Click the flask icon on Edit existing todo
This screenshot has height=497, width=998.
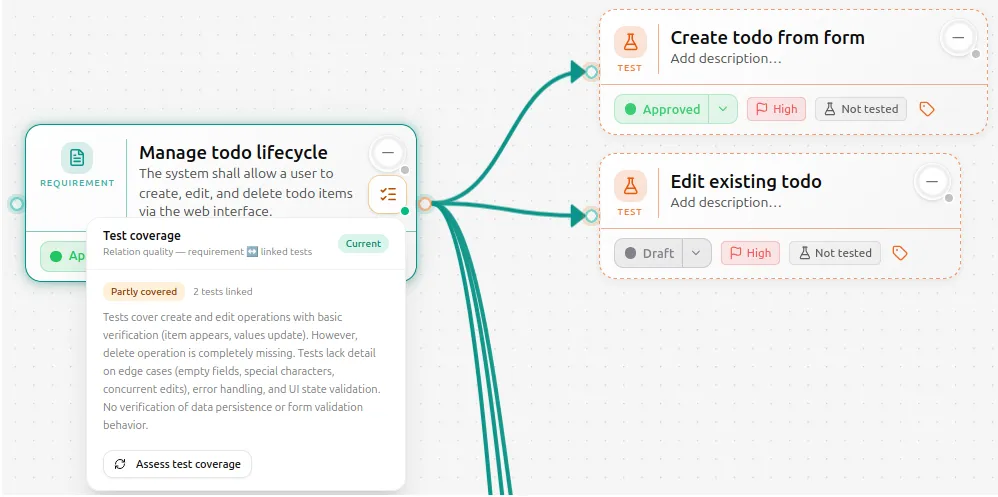pyautogui.click(x=630, y=186)
